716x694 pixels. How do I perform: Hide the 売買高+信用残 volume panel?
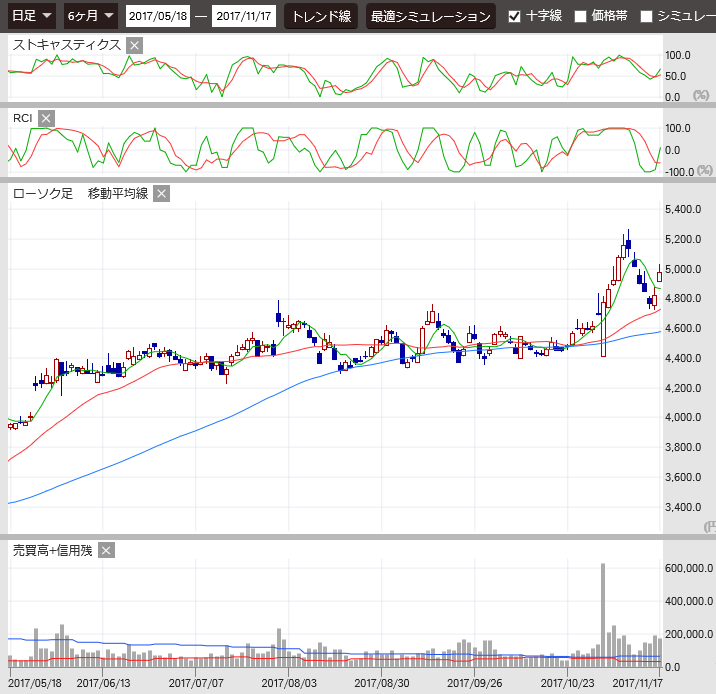coord(106,550)
